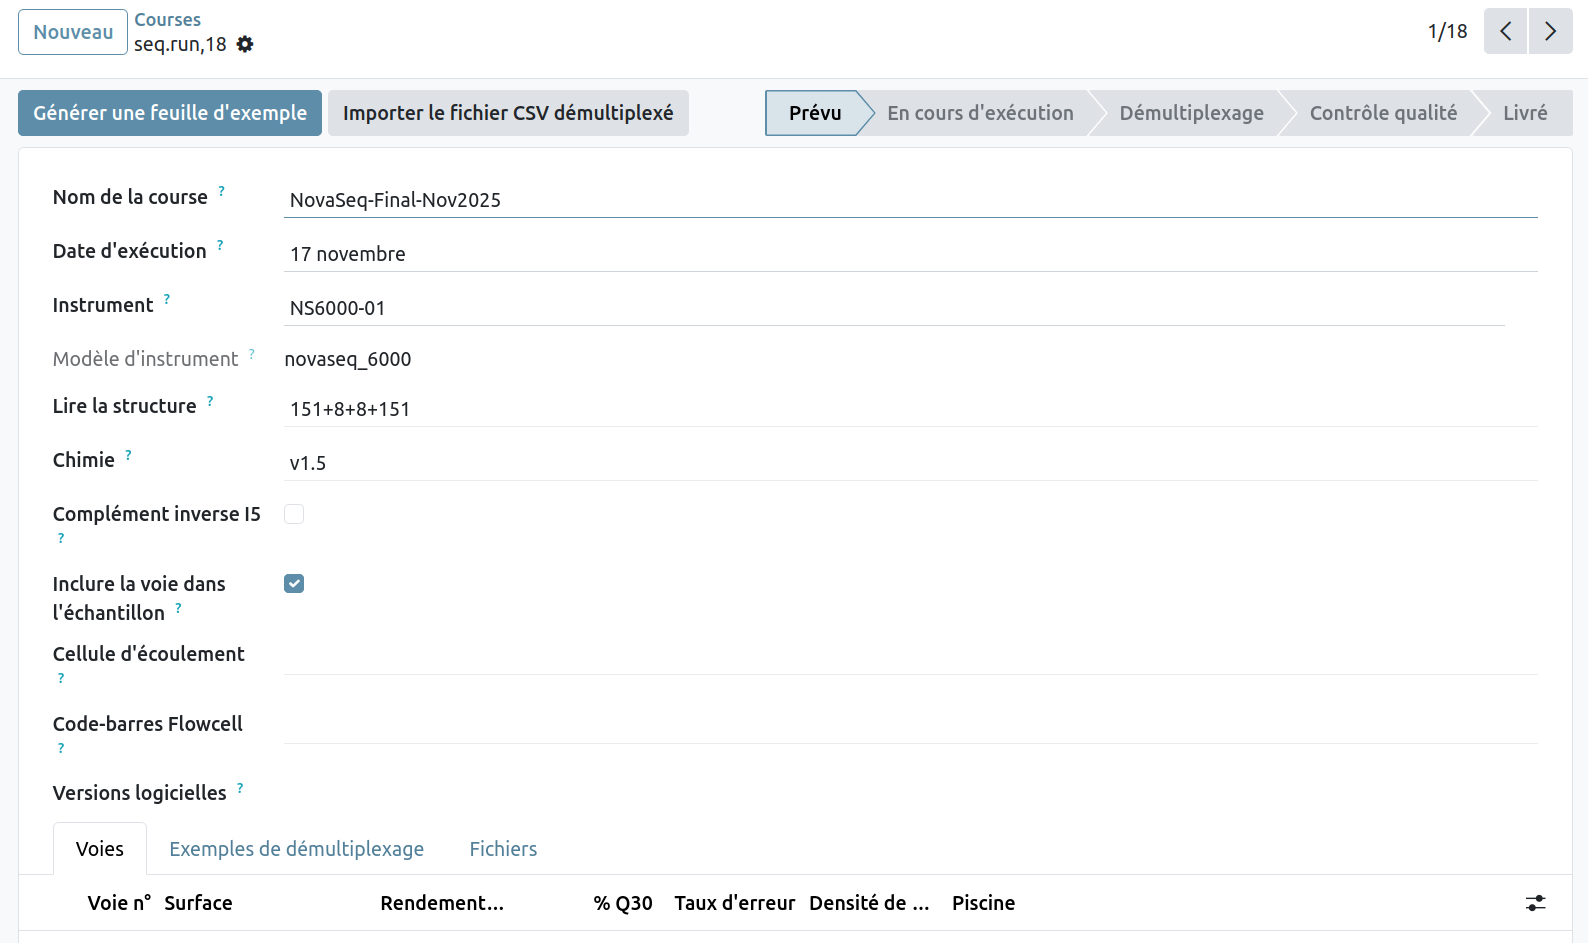Switch to Exemples de démultiplexage tab
1588x943 pixels.
tap(296, 849)
